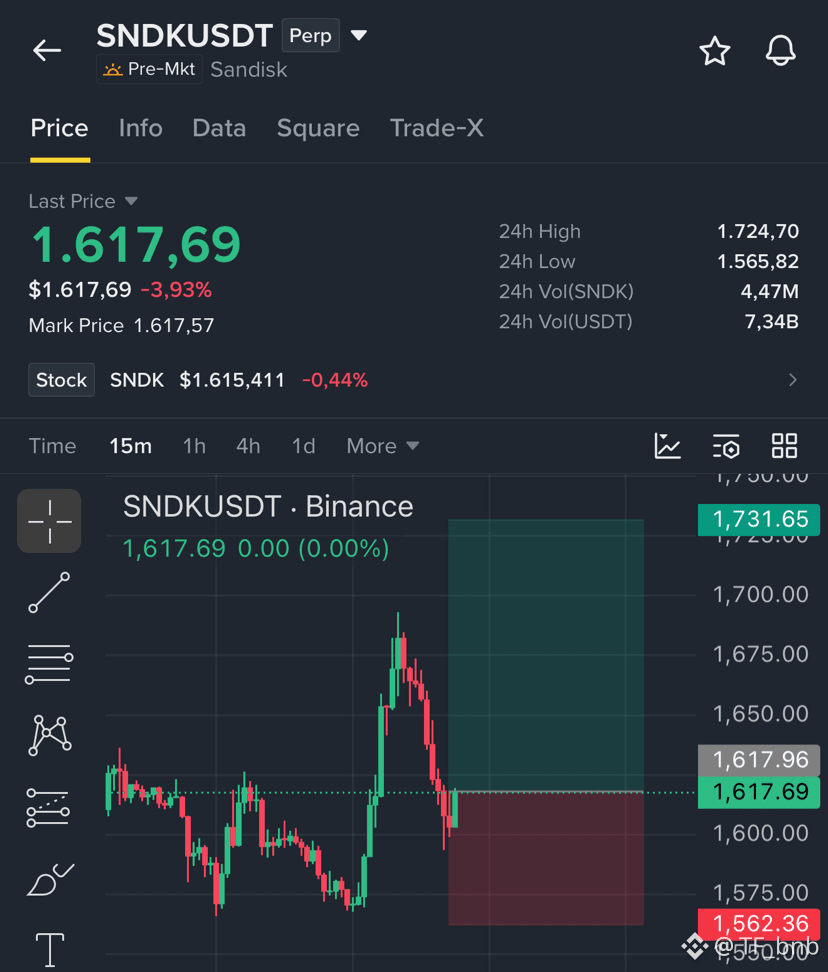The height and width of the screenshot is (972, 828).
Task: Click the -3,93% change value
Action: [x=176, y=289]
